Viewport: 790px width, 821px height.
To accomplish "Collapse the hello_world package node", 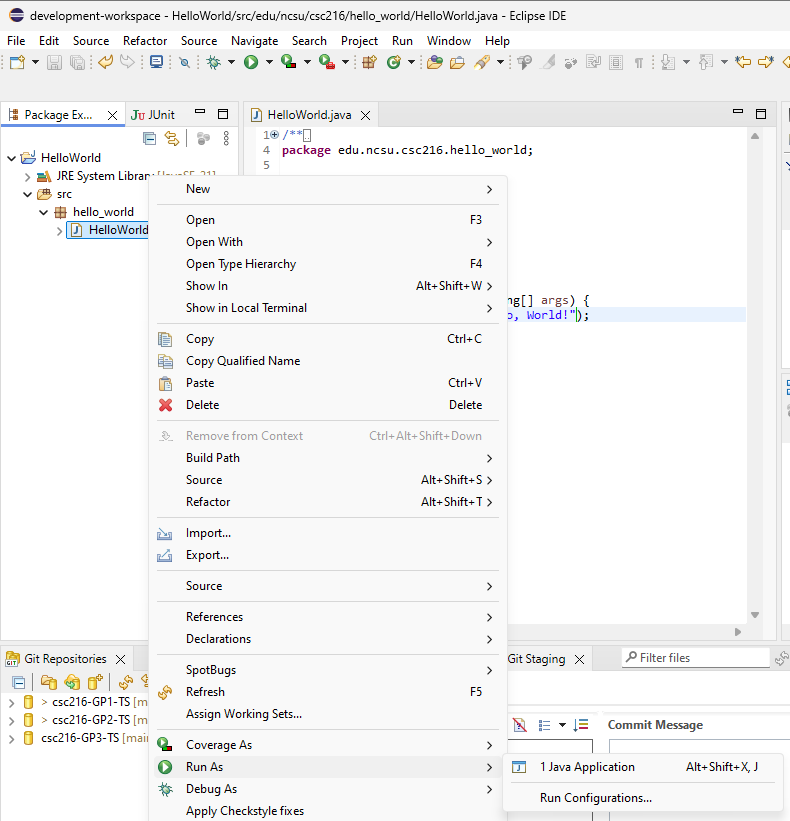I will pos(44,213).
